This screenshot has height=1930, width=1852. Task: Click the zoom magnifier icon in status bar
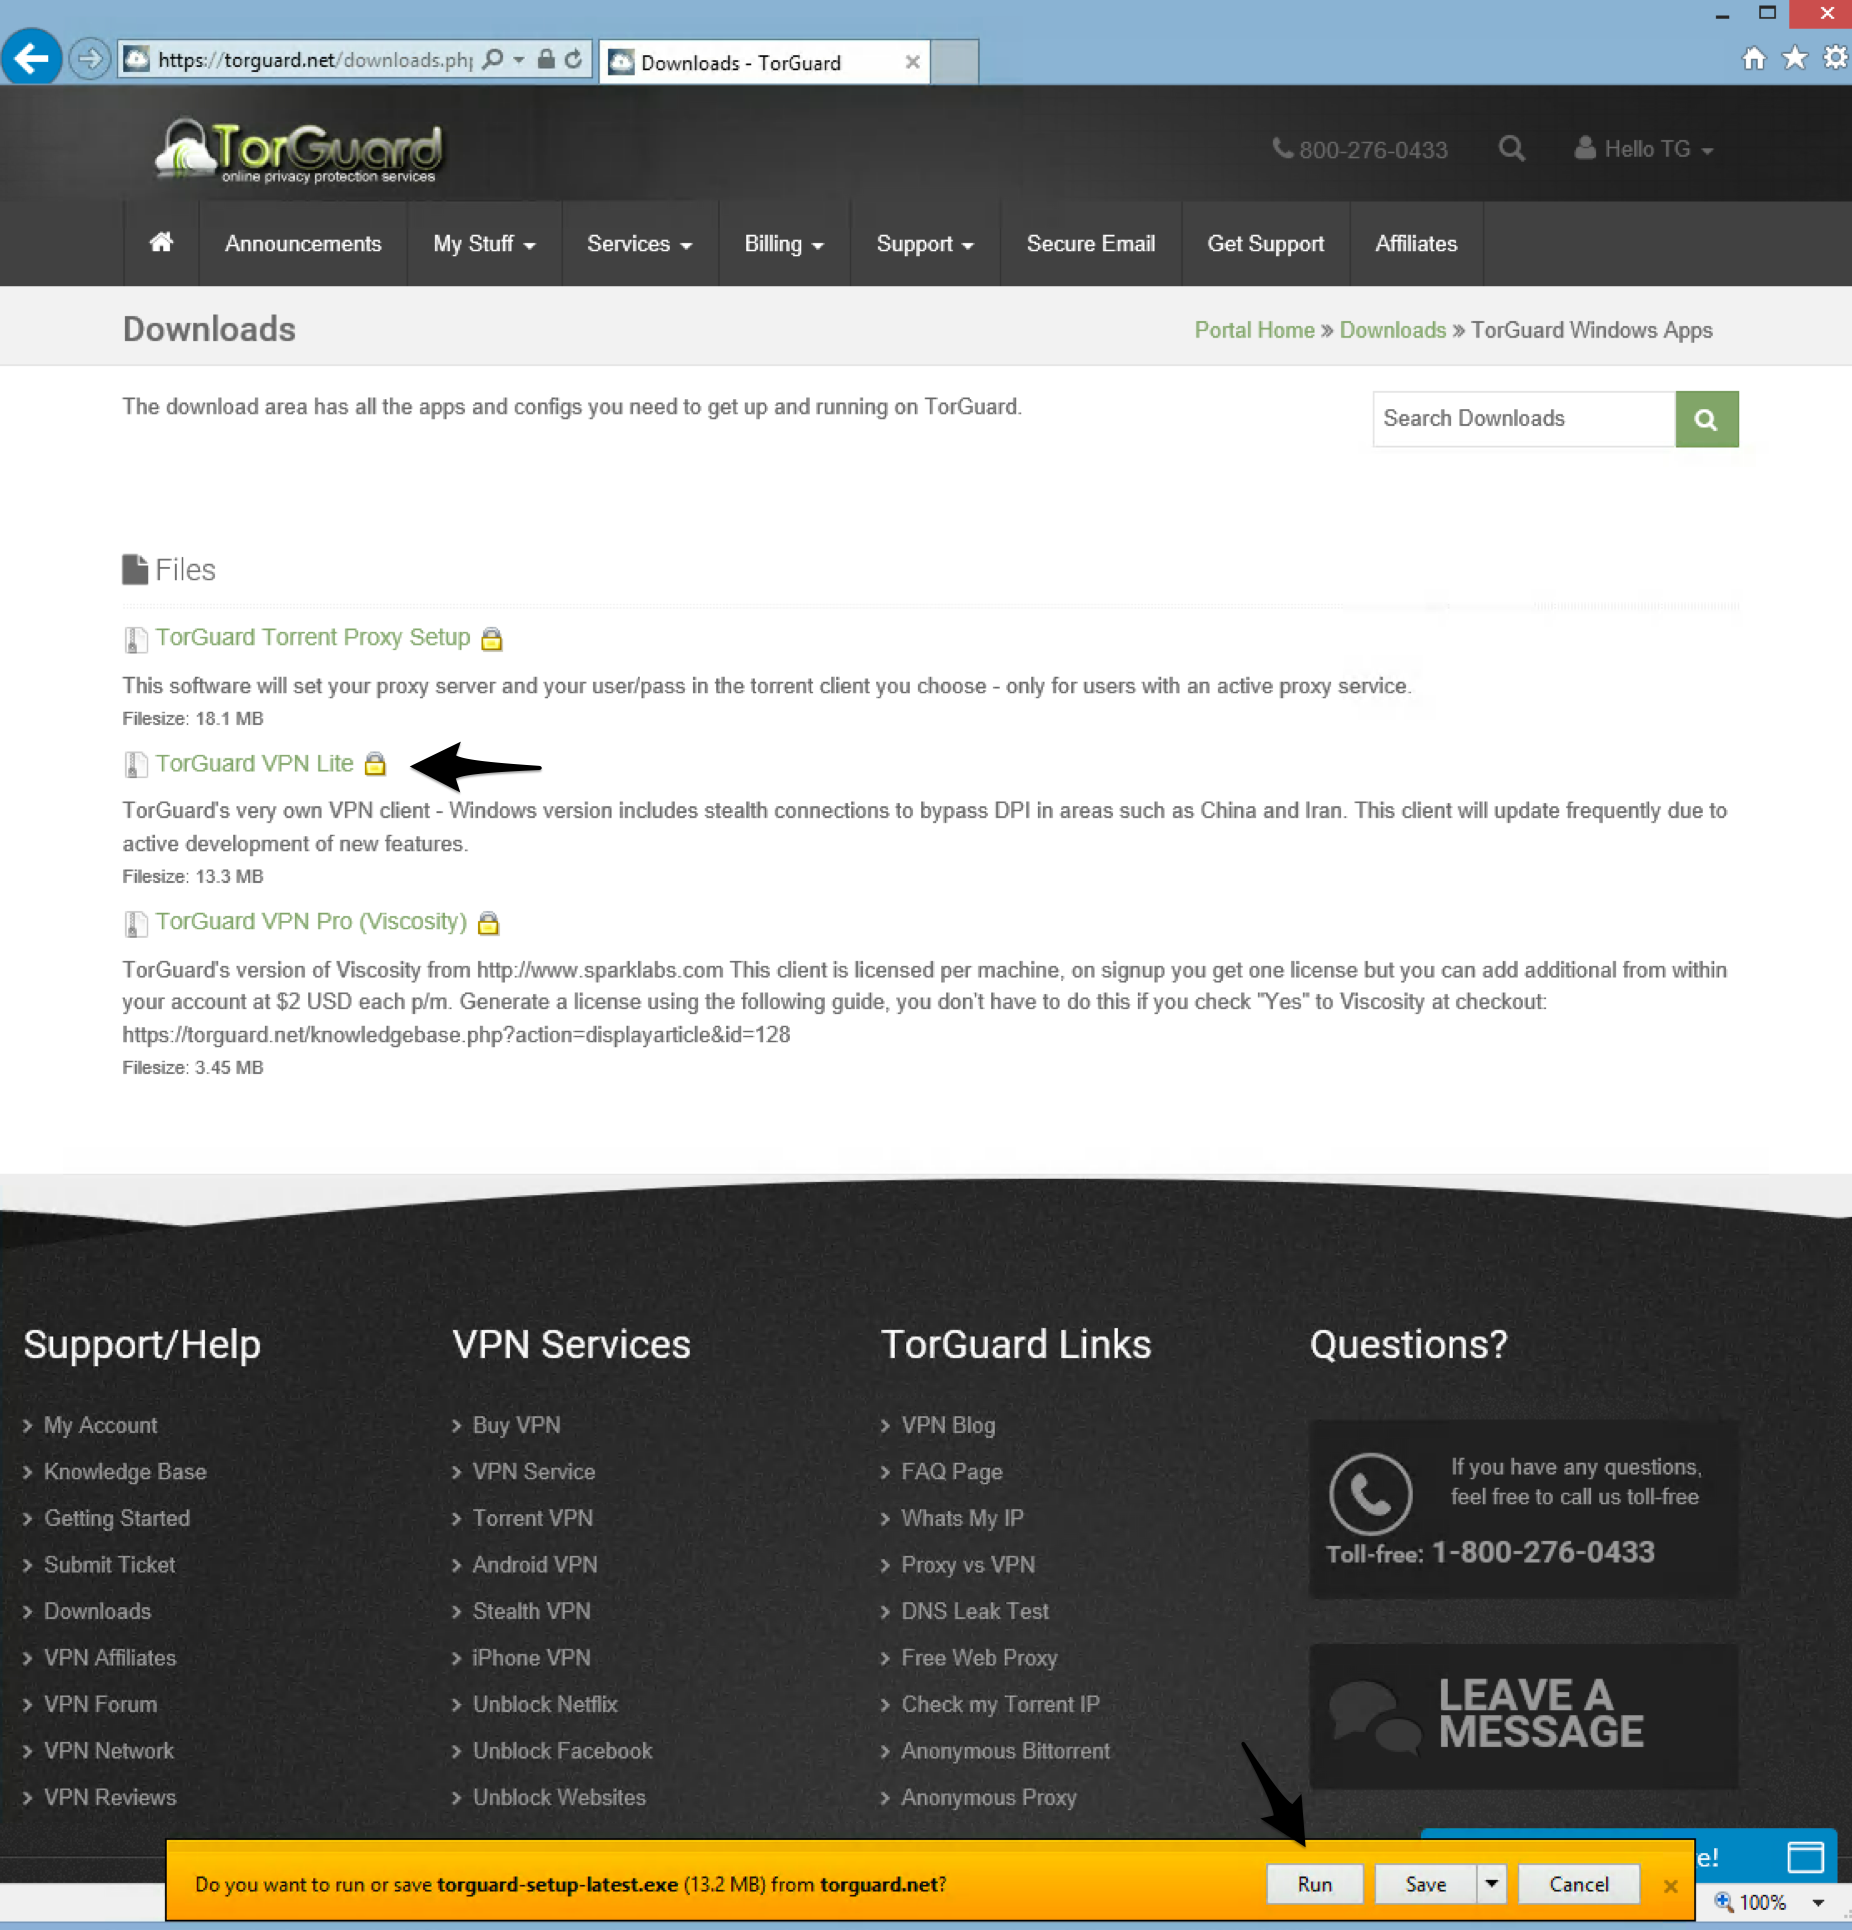click(1724, 1902)
